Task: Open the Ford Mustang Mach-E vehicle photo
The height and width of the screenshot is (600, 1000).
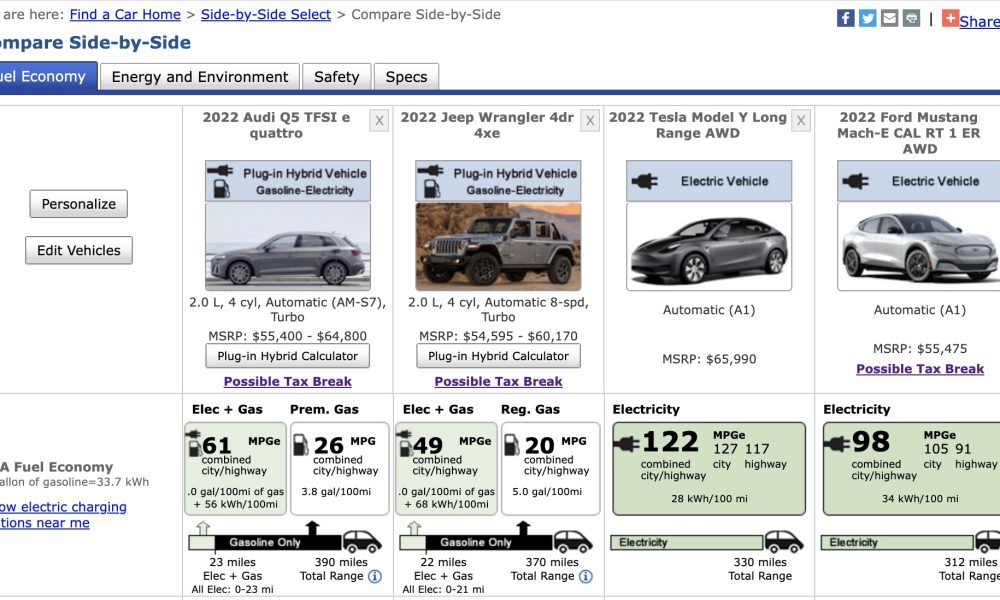Action: click(x=919, y=247)
